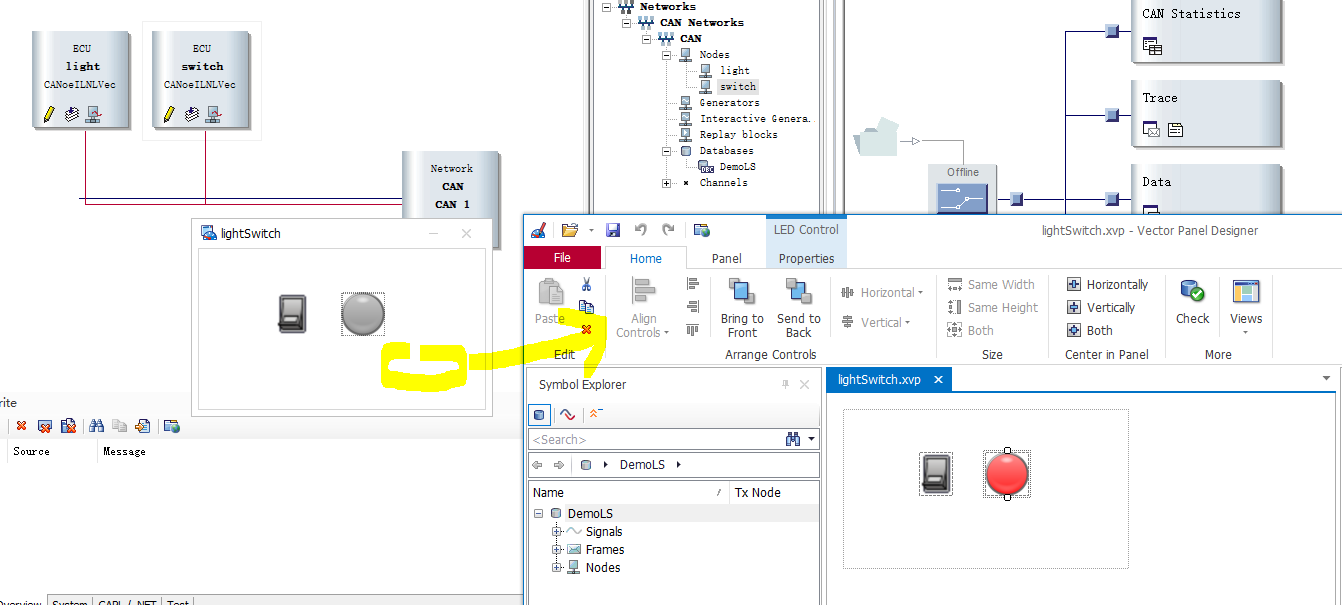
Task: Click the binoculars search icon in Symbol Explorer
Action: coord(793,439)
